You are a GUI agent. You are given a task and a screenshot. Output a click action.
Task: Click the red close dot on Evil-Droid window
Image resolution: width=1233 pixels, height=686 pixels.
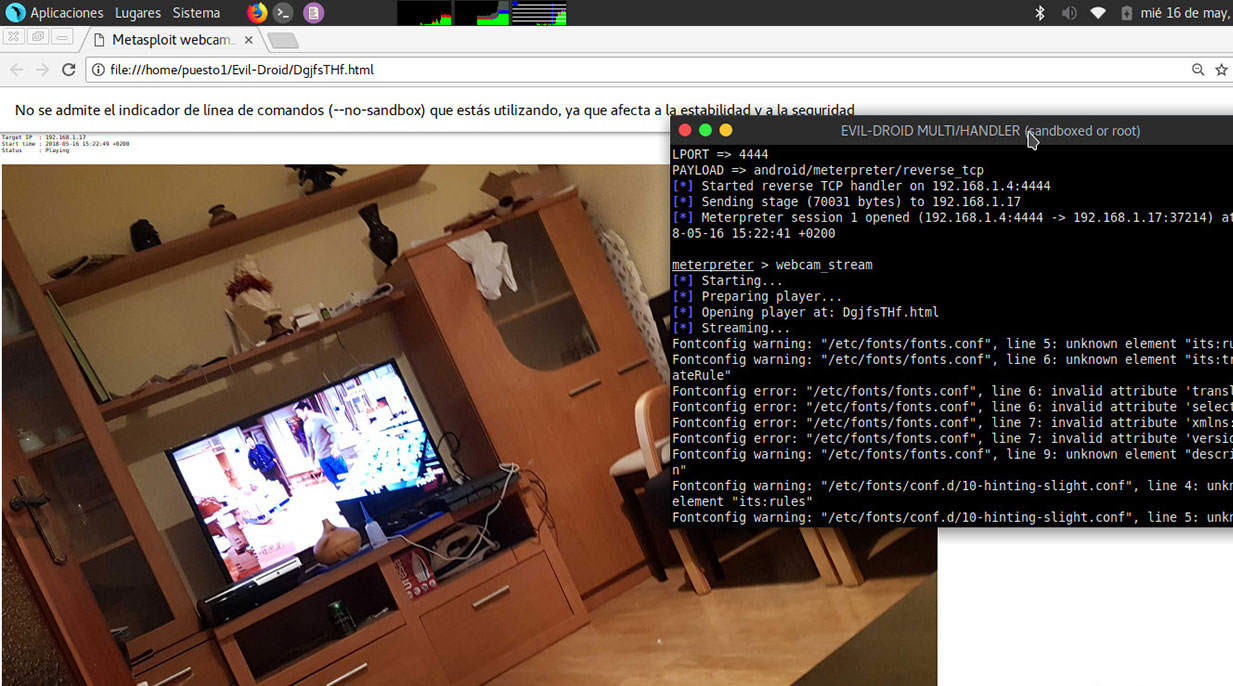[685, 130]
